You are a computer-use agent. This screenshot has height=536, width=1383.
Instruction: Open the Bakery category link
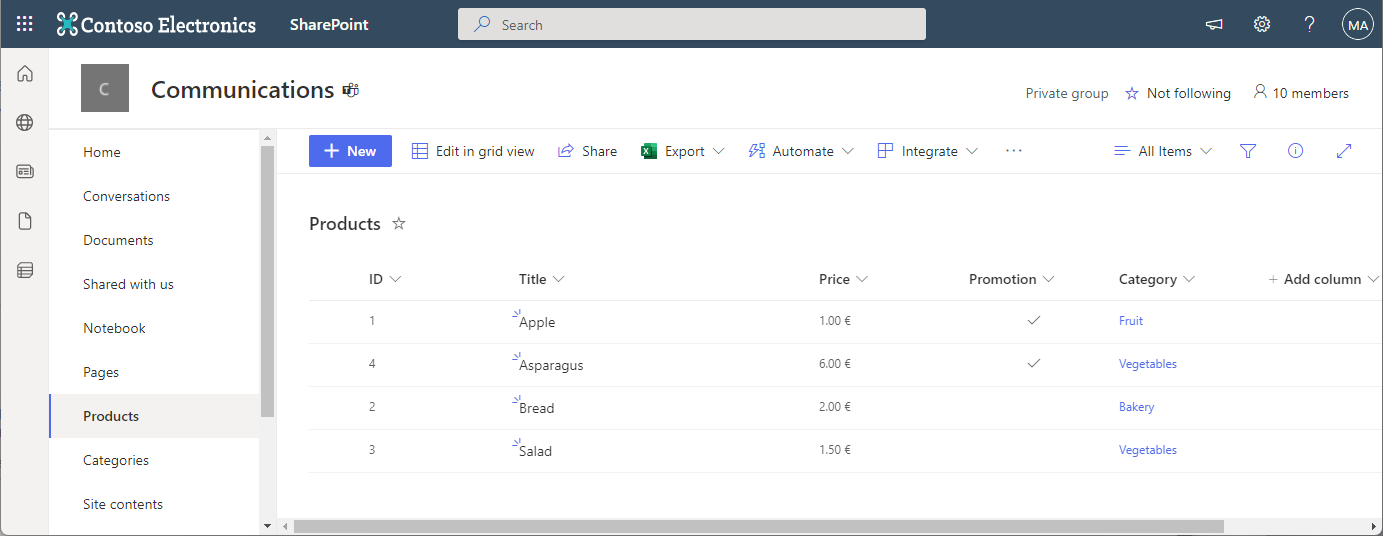coord(1137,407)
